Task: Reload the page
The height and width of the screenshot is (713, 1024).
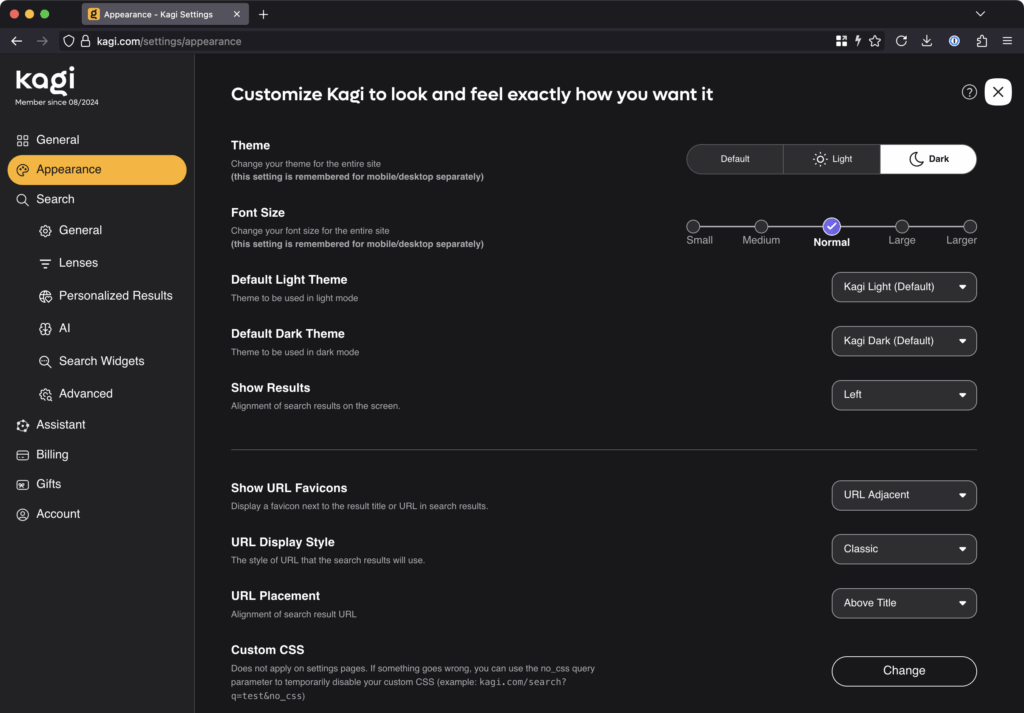Action: (x=901, y=41)
